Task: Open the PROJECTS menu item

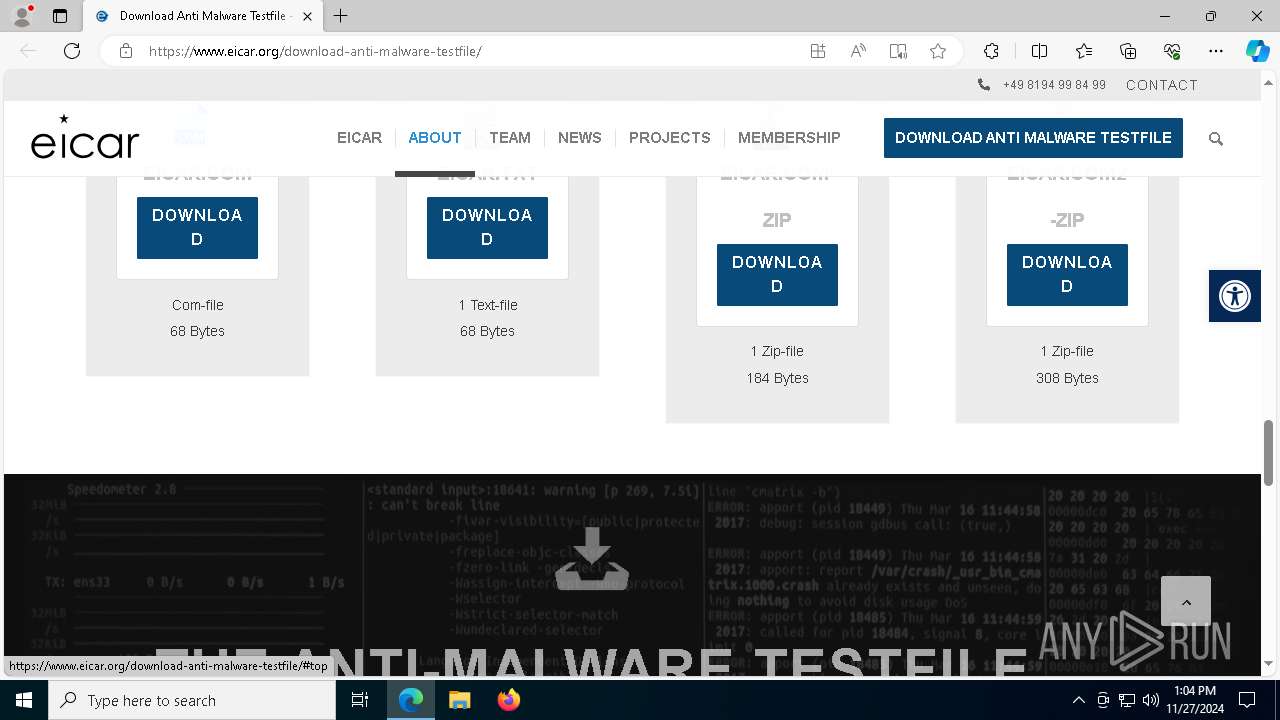Action: pyautogui.click(x=670, y=138)
